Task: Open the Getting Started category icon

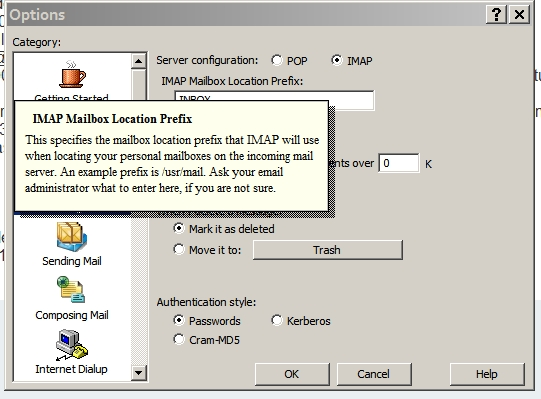Action: click(72, 75)
